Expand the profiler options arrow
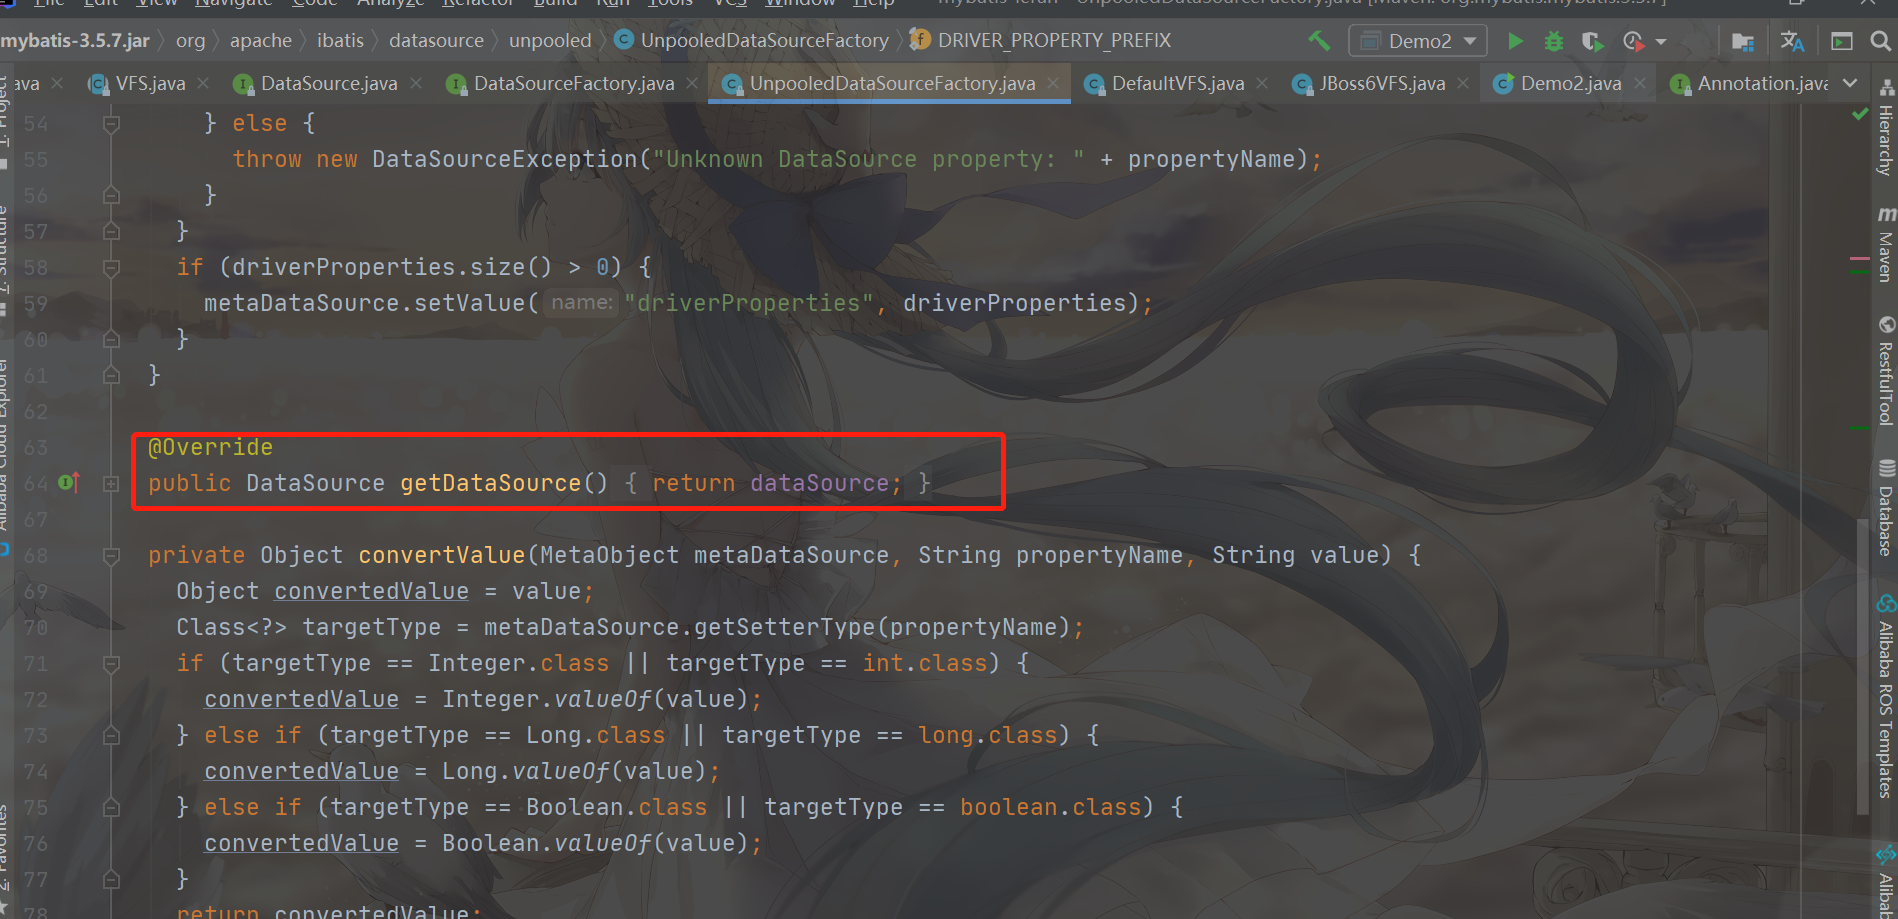The width and height of the screenshot is (1898, 919). (1661, 42)
